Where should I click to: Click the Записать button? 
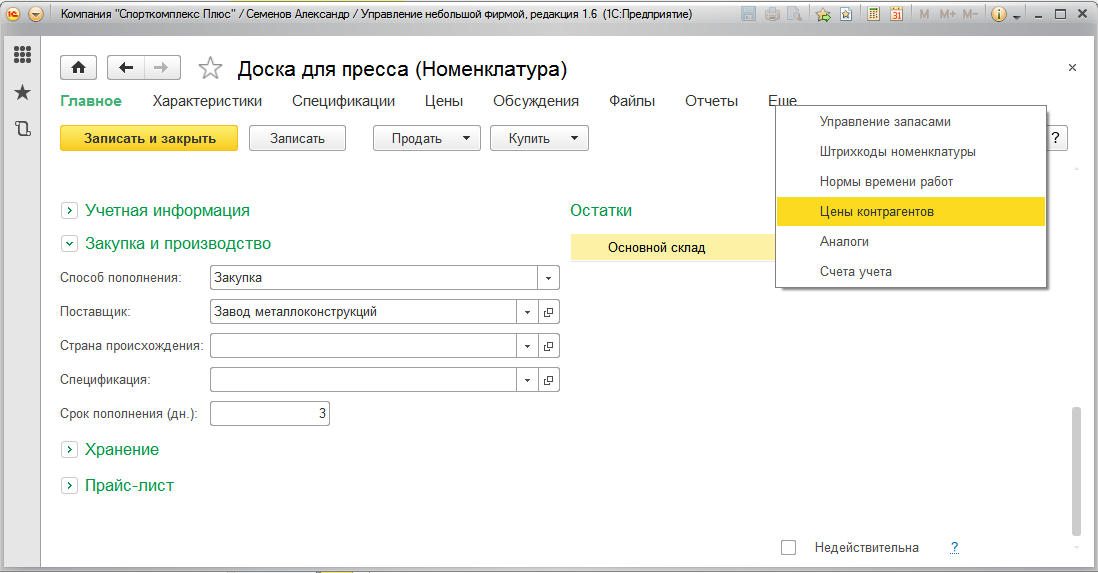coord(297,139)
